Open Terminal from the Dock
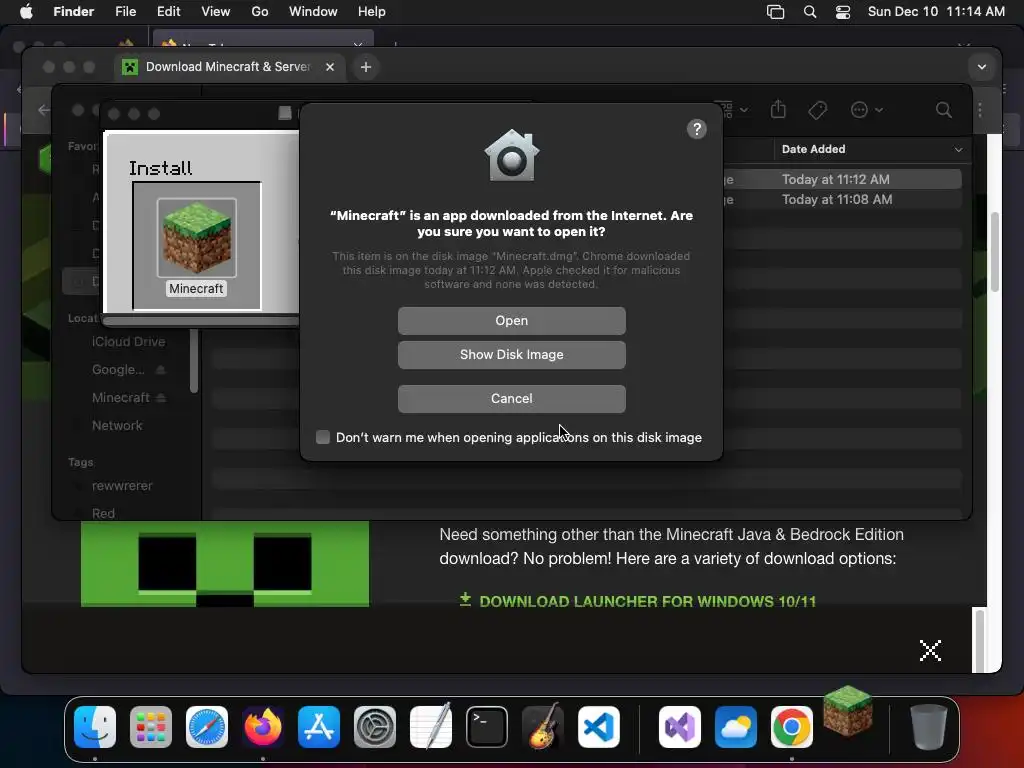1024x768 pixels. 487,727
